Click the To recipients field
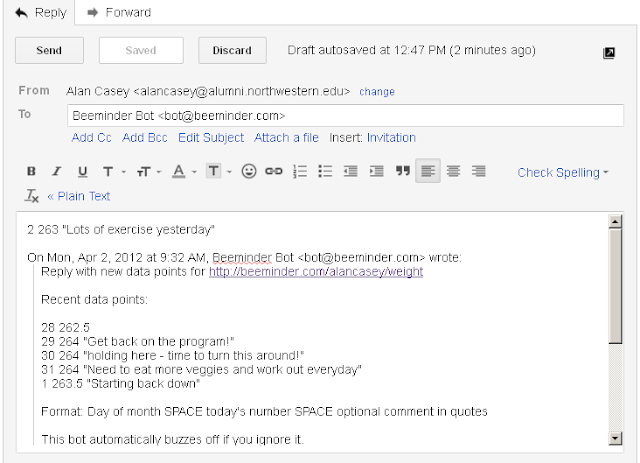This screenshot has height=463, width=640. (x=345, y=115)
